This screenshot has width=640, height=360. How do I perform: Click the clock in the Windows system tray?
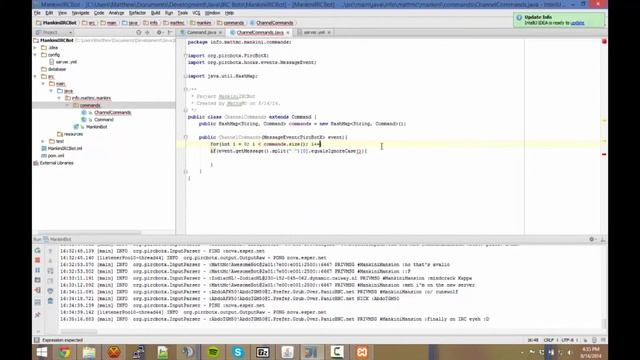point(591,352)
